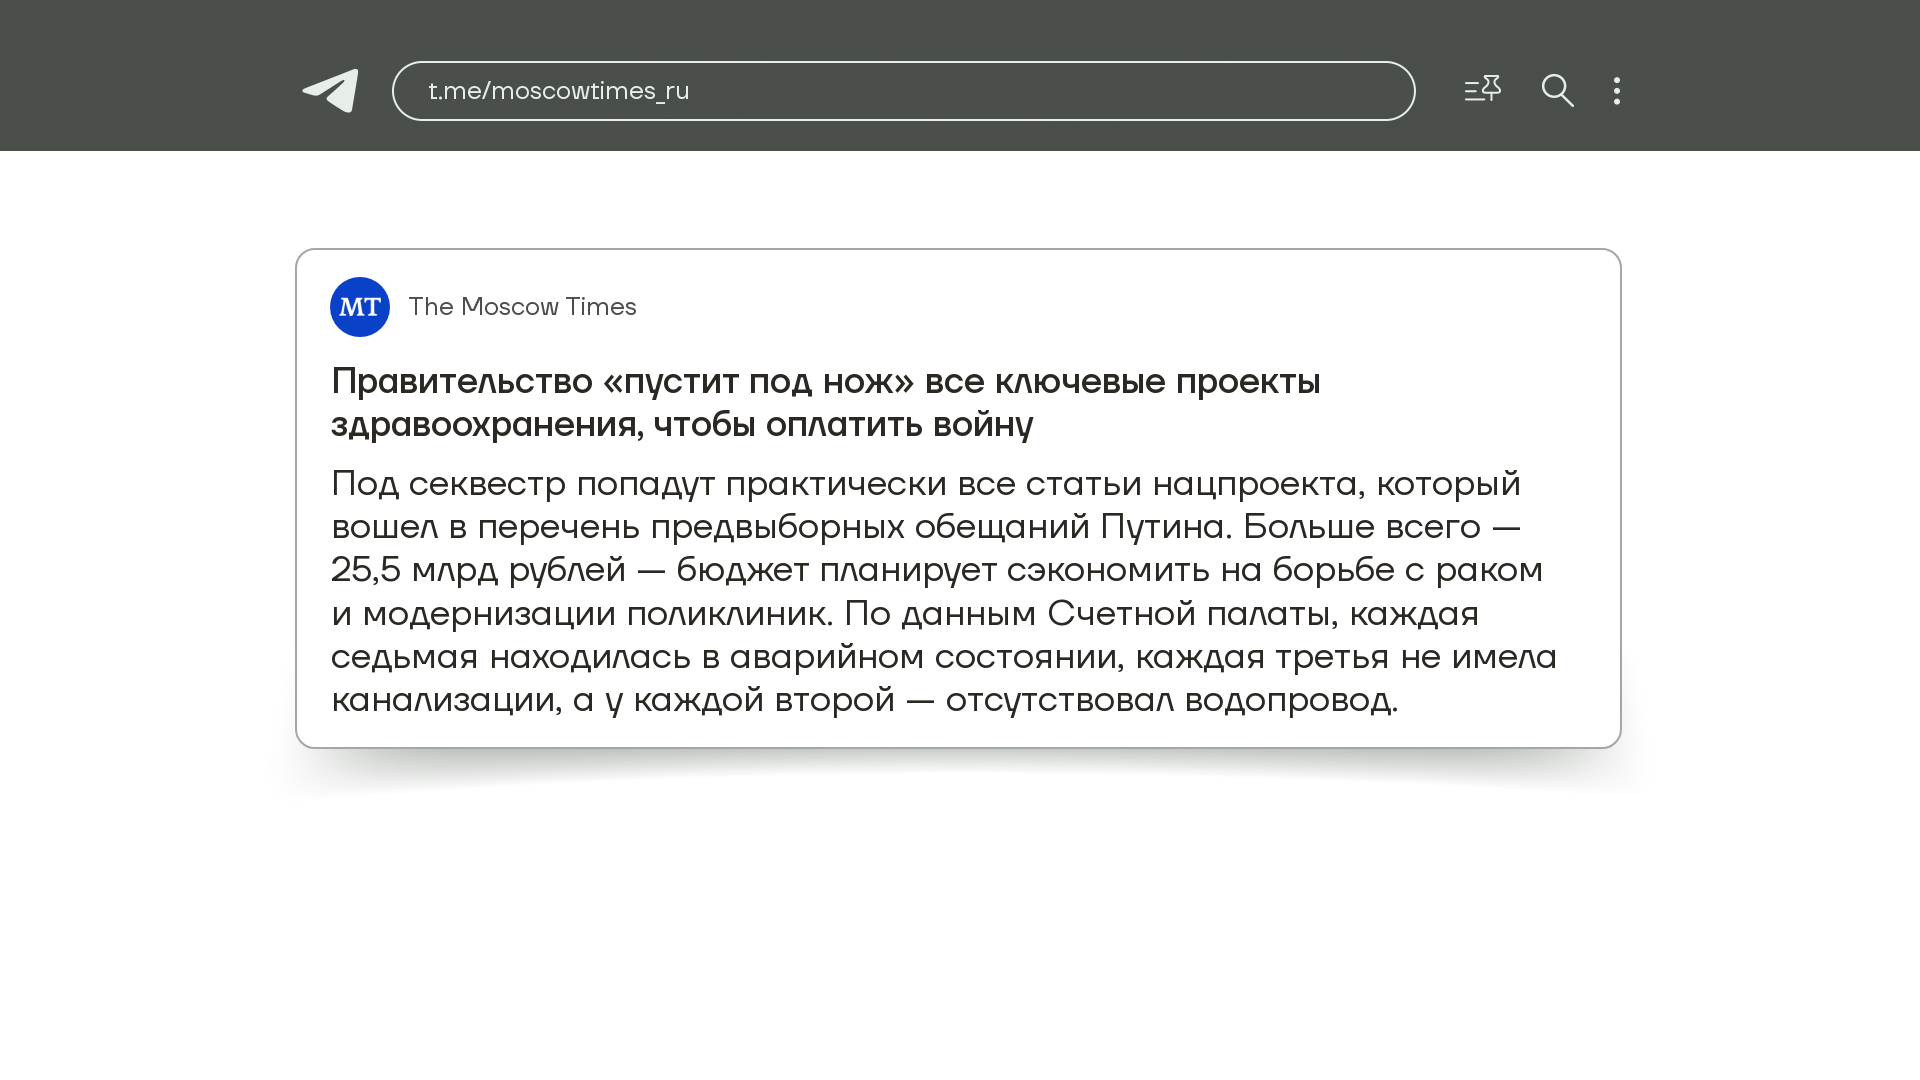
Task: Click the line starting «седьмая находилась»
Action: [x=943, y=657]
